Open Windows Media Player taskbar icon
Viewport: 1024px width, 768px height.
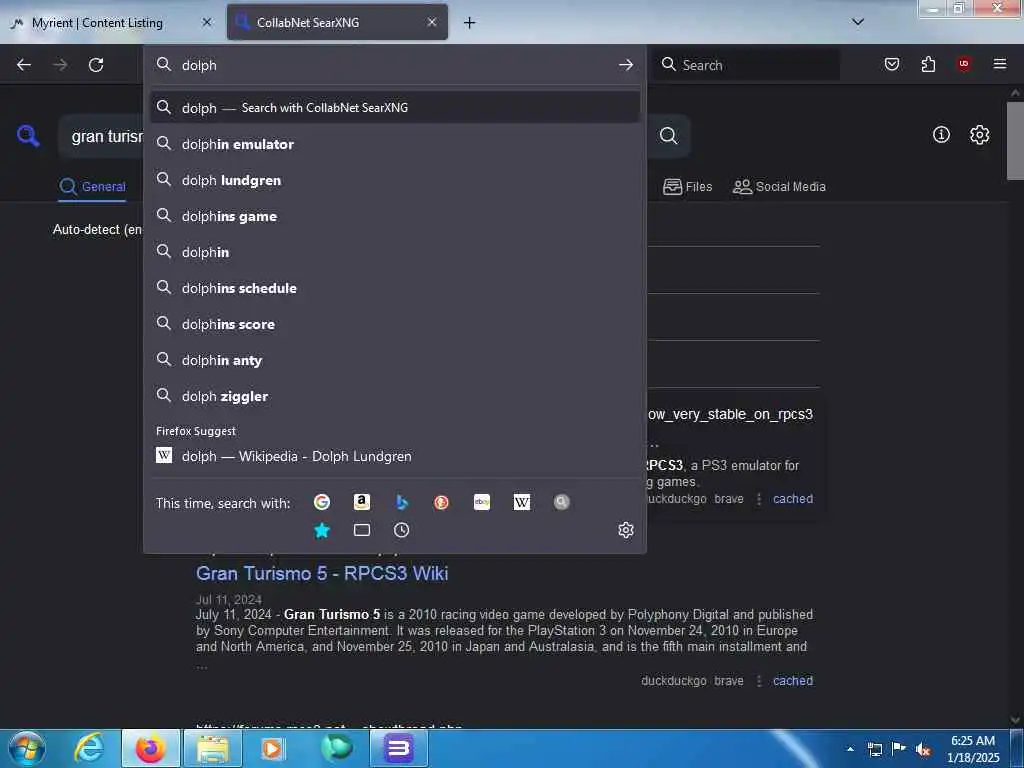click(x=273, y=748)
